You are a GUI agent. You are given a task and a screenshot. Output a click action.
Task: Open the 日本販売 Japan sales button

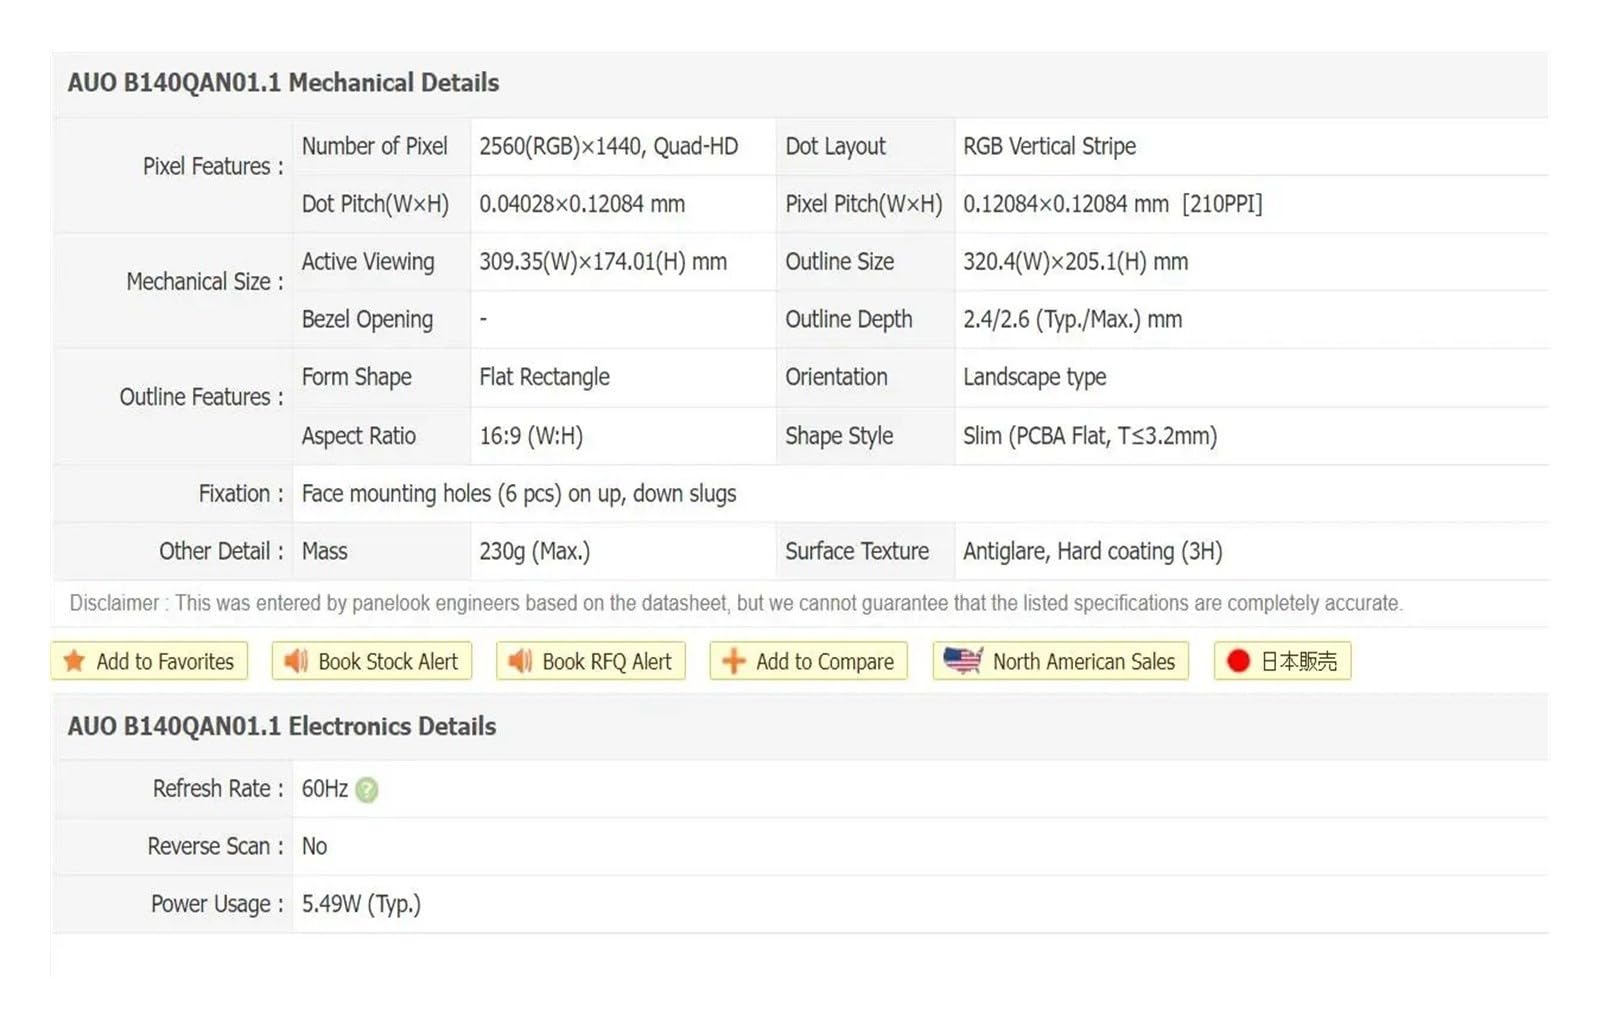[x=1283, y=661]
